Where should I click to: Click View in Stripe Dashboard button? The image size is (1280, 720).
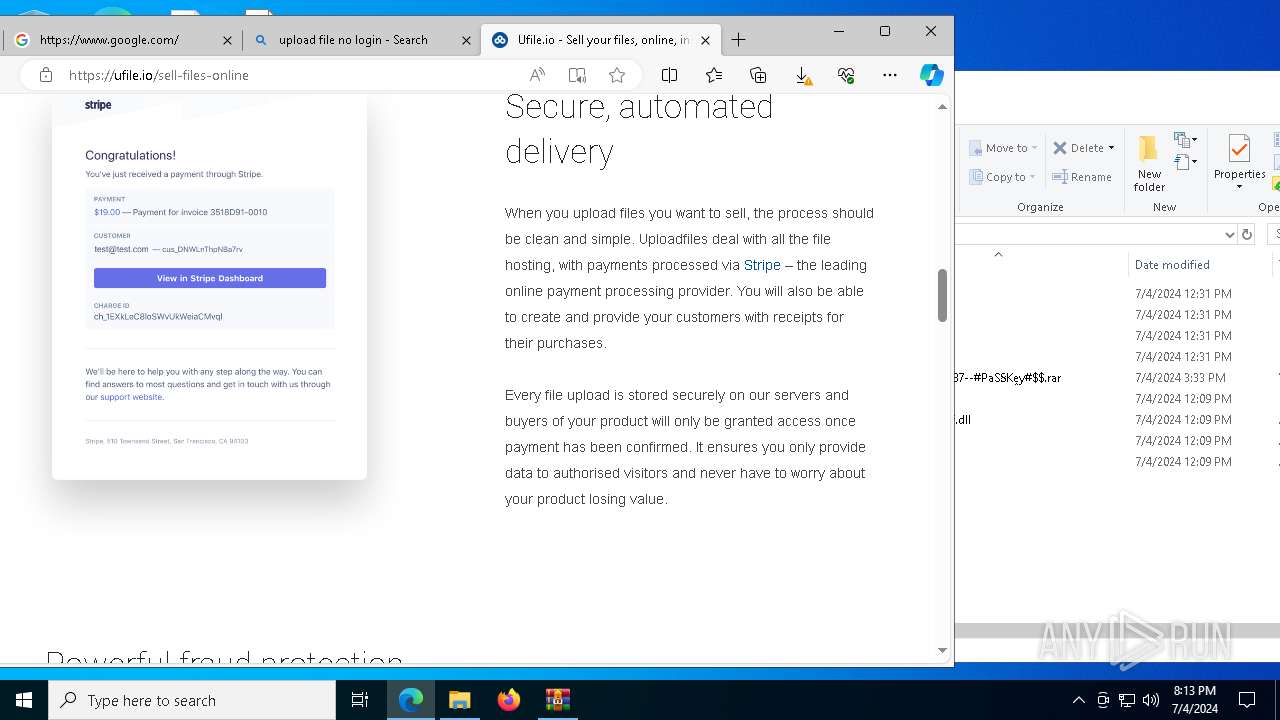pos(210,278)
